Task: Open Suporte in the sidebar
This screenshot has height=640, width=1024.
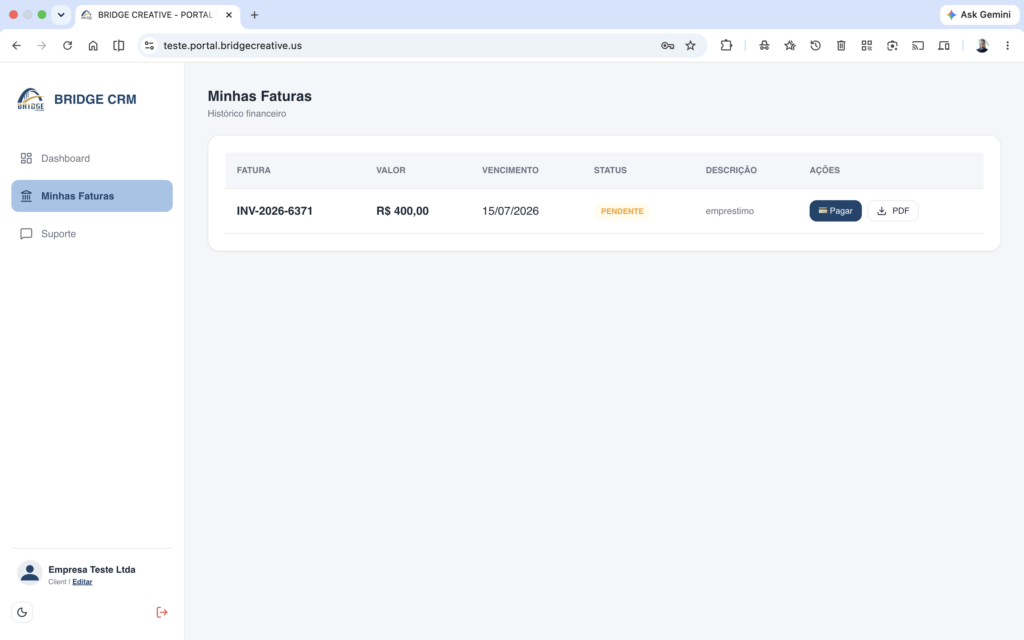Action: (91, 234)
